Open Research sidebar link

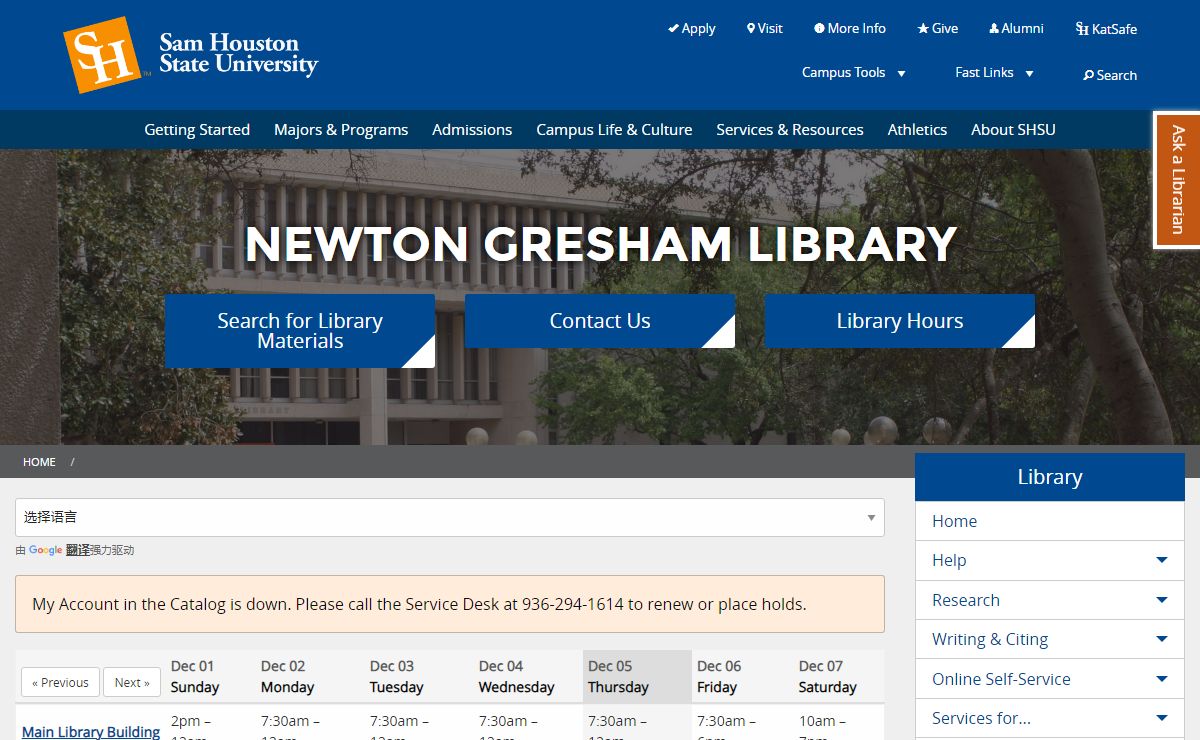(x=965, y=600)
